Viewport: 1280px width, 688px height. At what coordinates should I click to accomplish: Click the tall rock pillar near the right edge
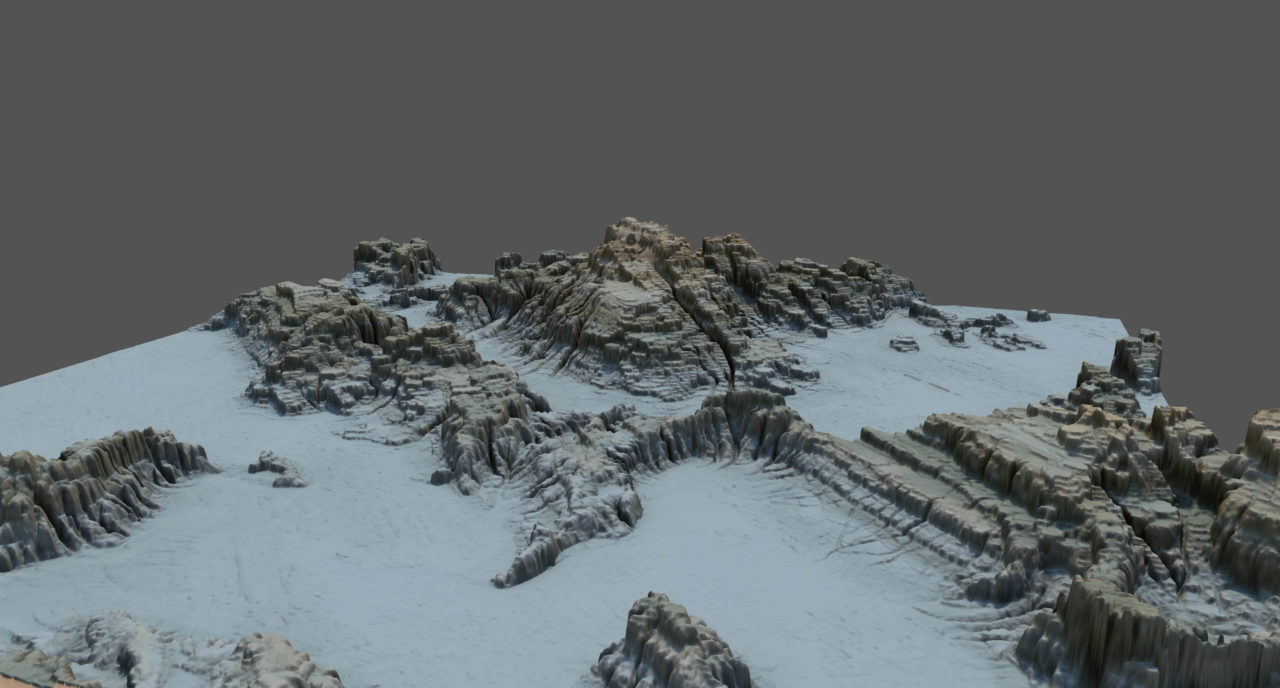tap(1139, 358)
